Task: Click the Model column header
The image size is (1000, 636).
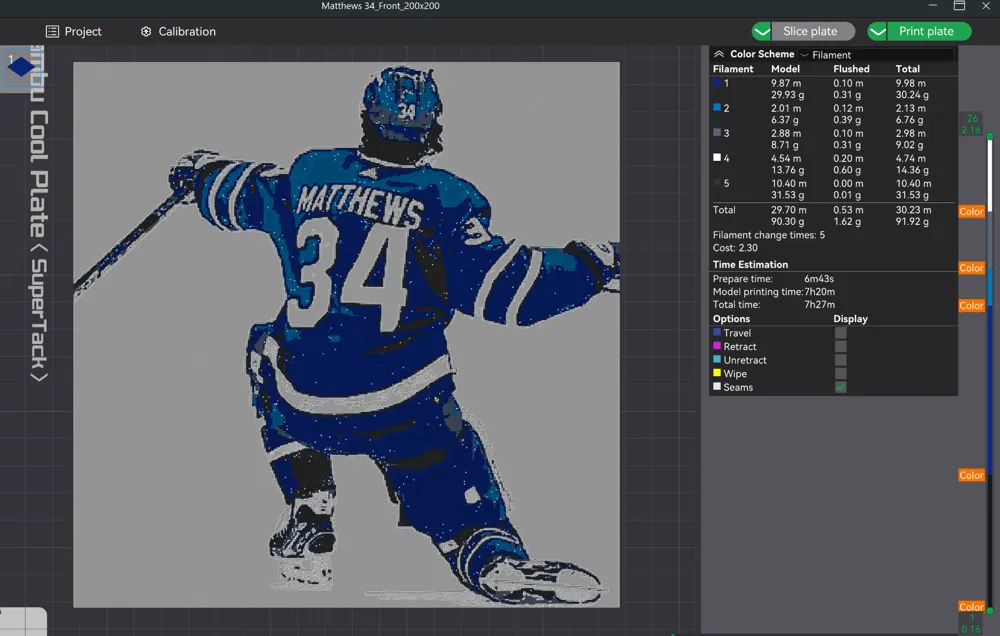Action: [x=785, y=69]
